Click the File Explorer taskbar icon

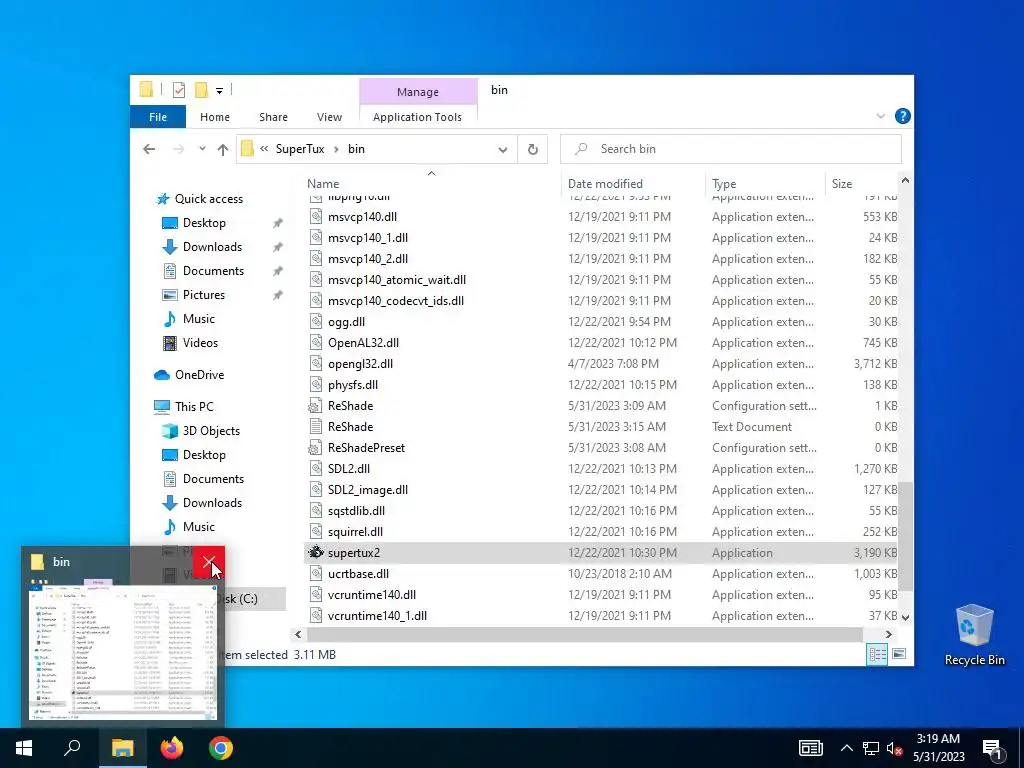click(122, 748)
